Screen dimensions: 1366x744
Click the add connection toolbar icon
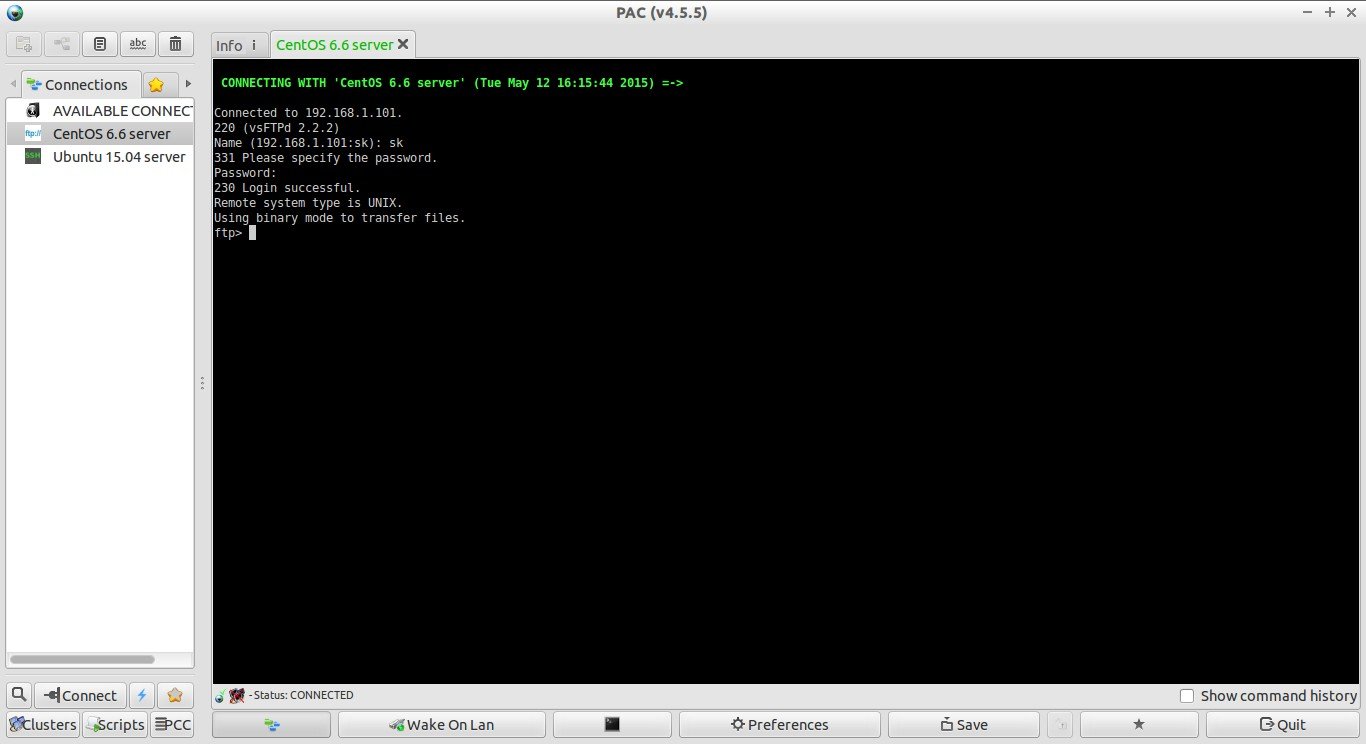pos(62,44)
